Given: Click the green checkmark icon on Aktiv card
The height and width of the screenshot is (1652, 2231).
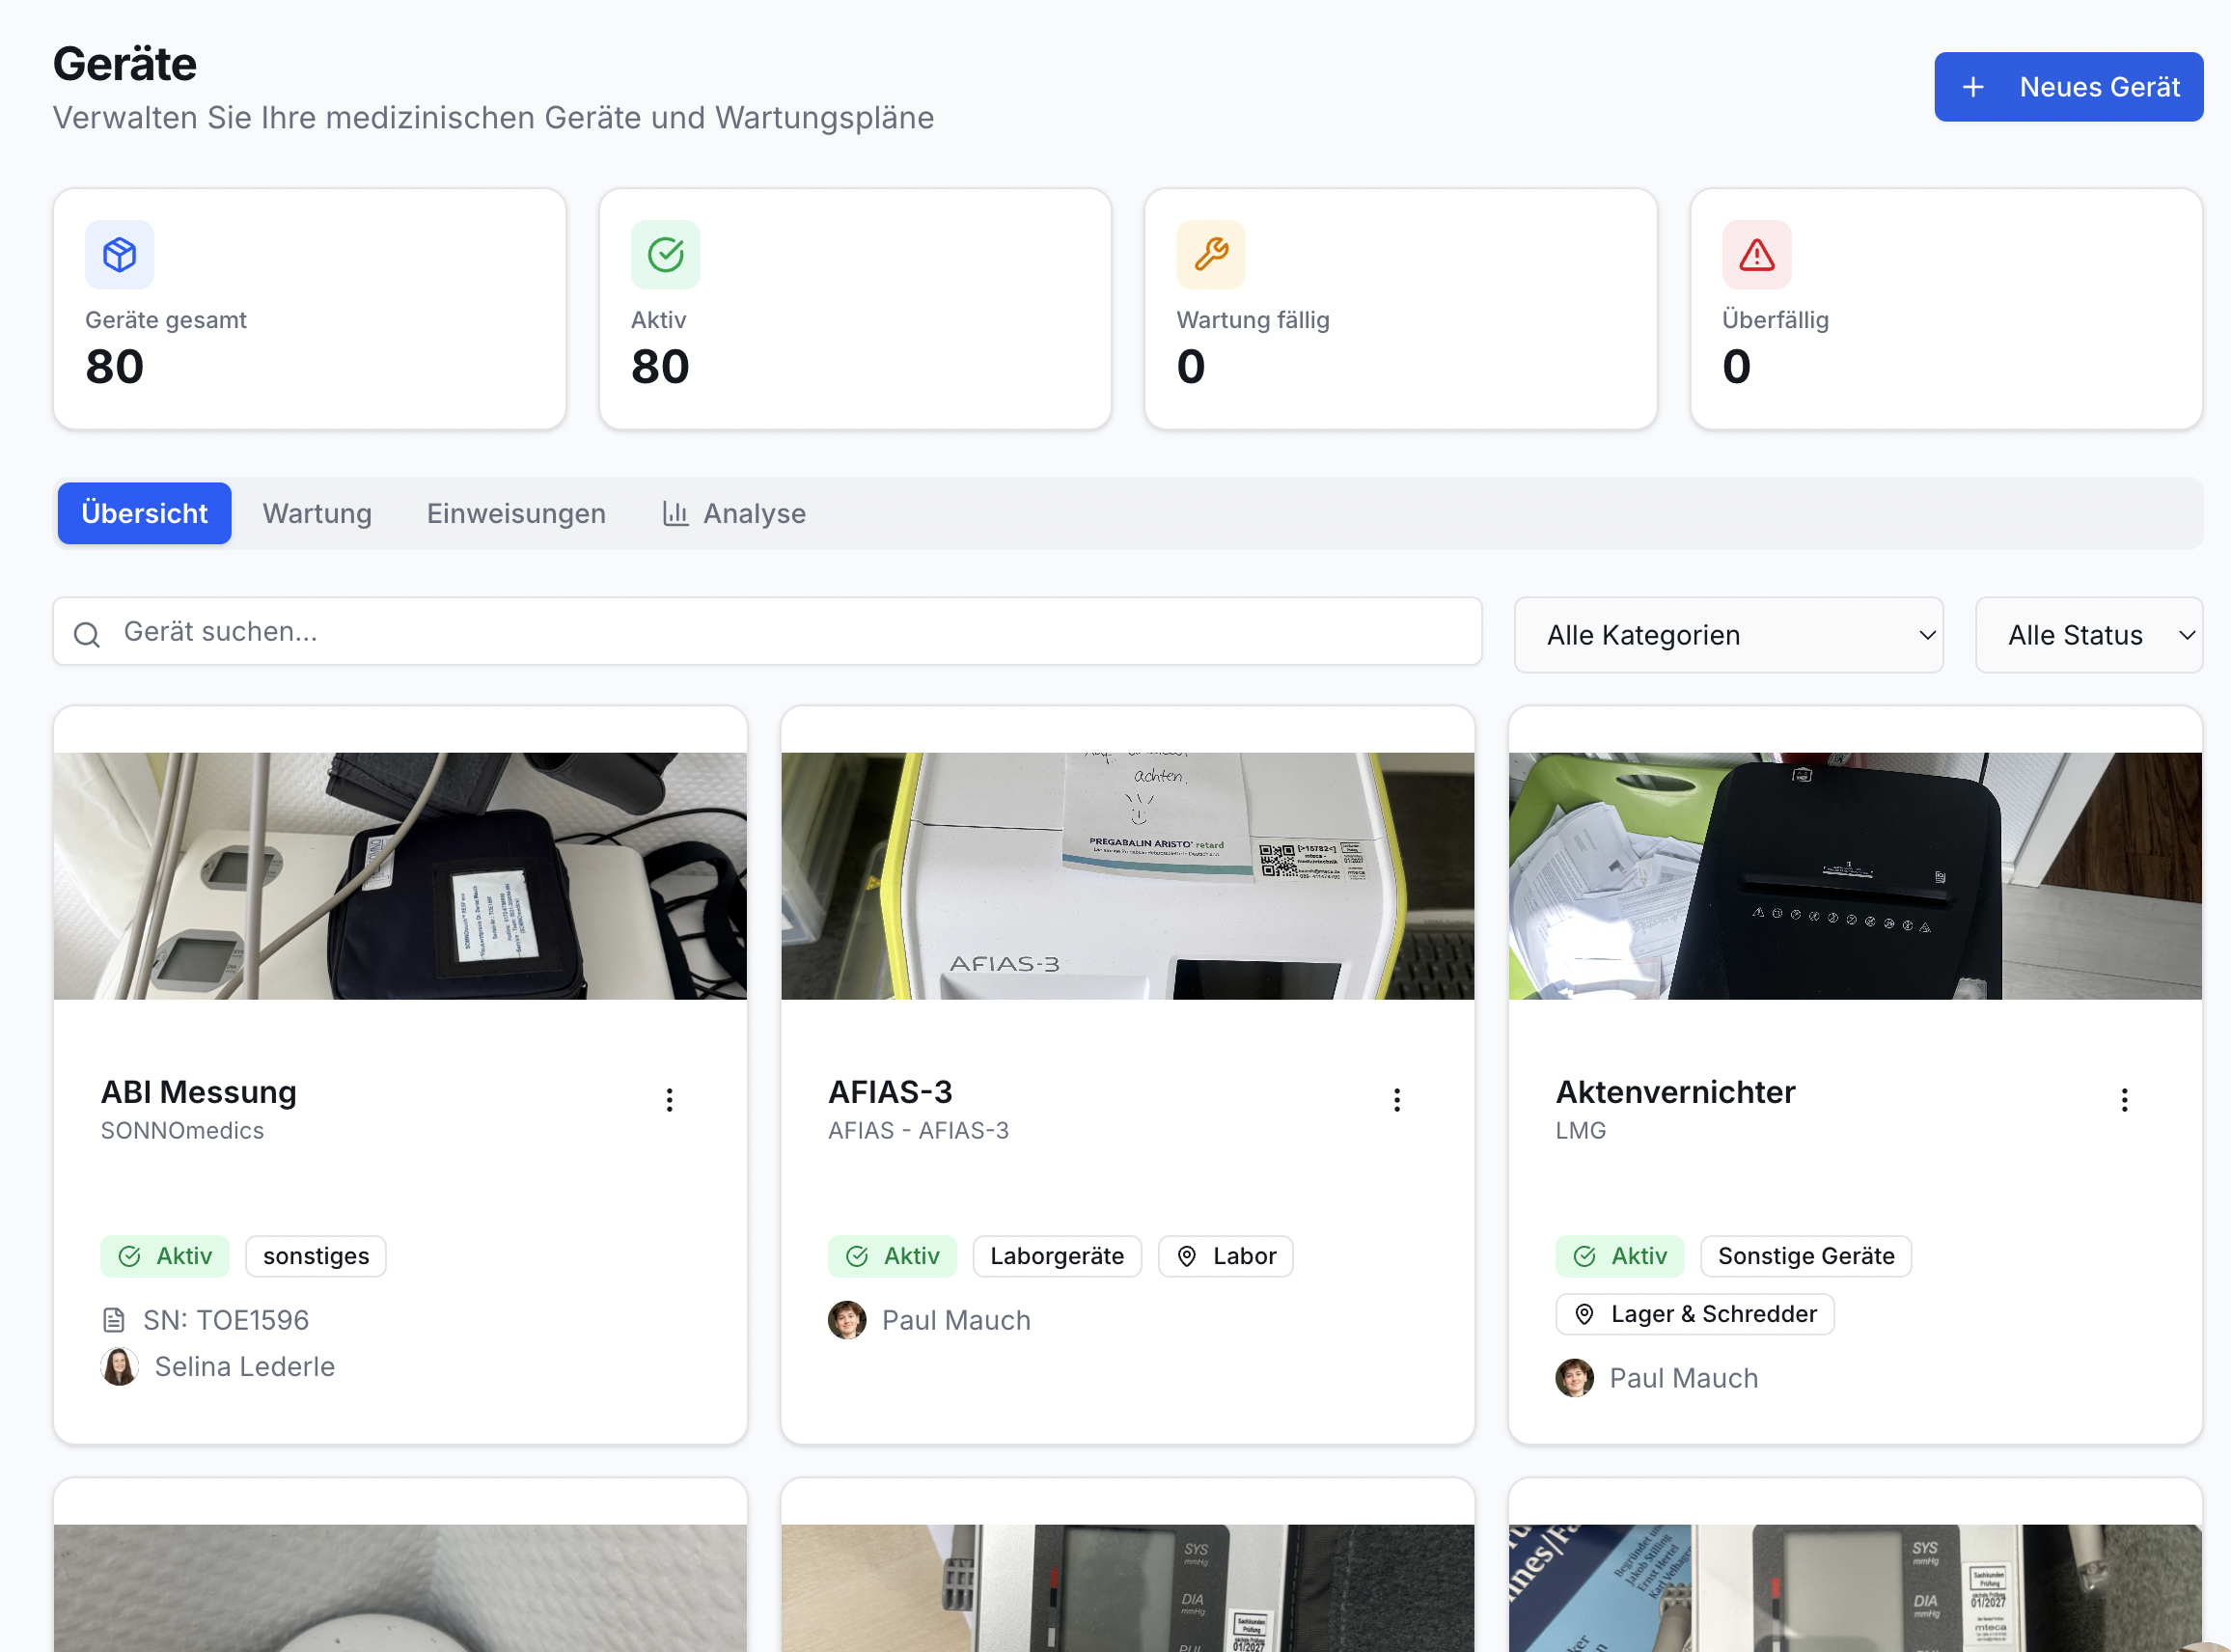Looking at the screenshot, I should (665, 255).
